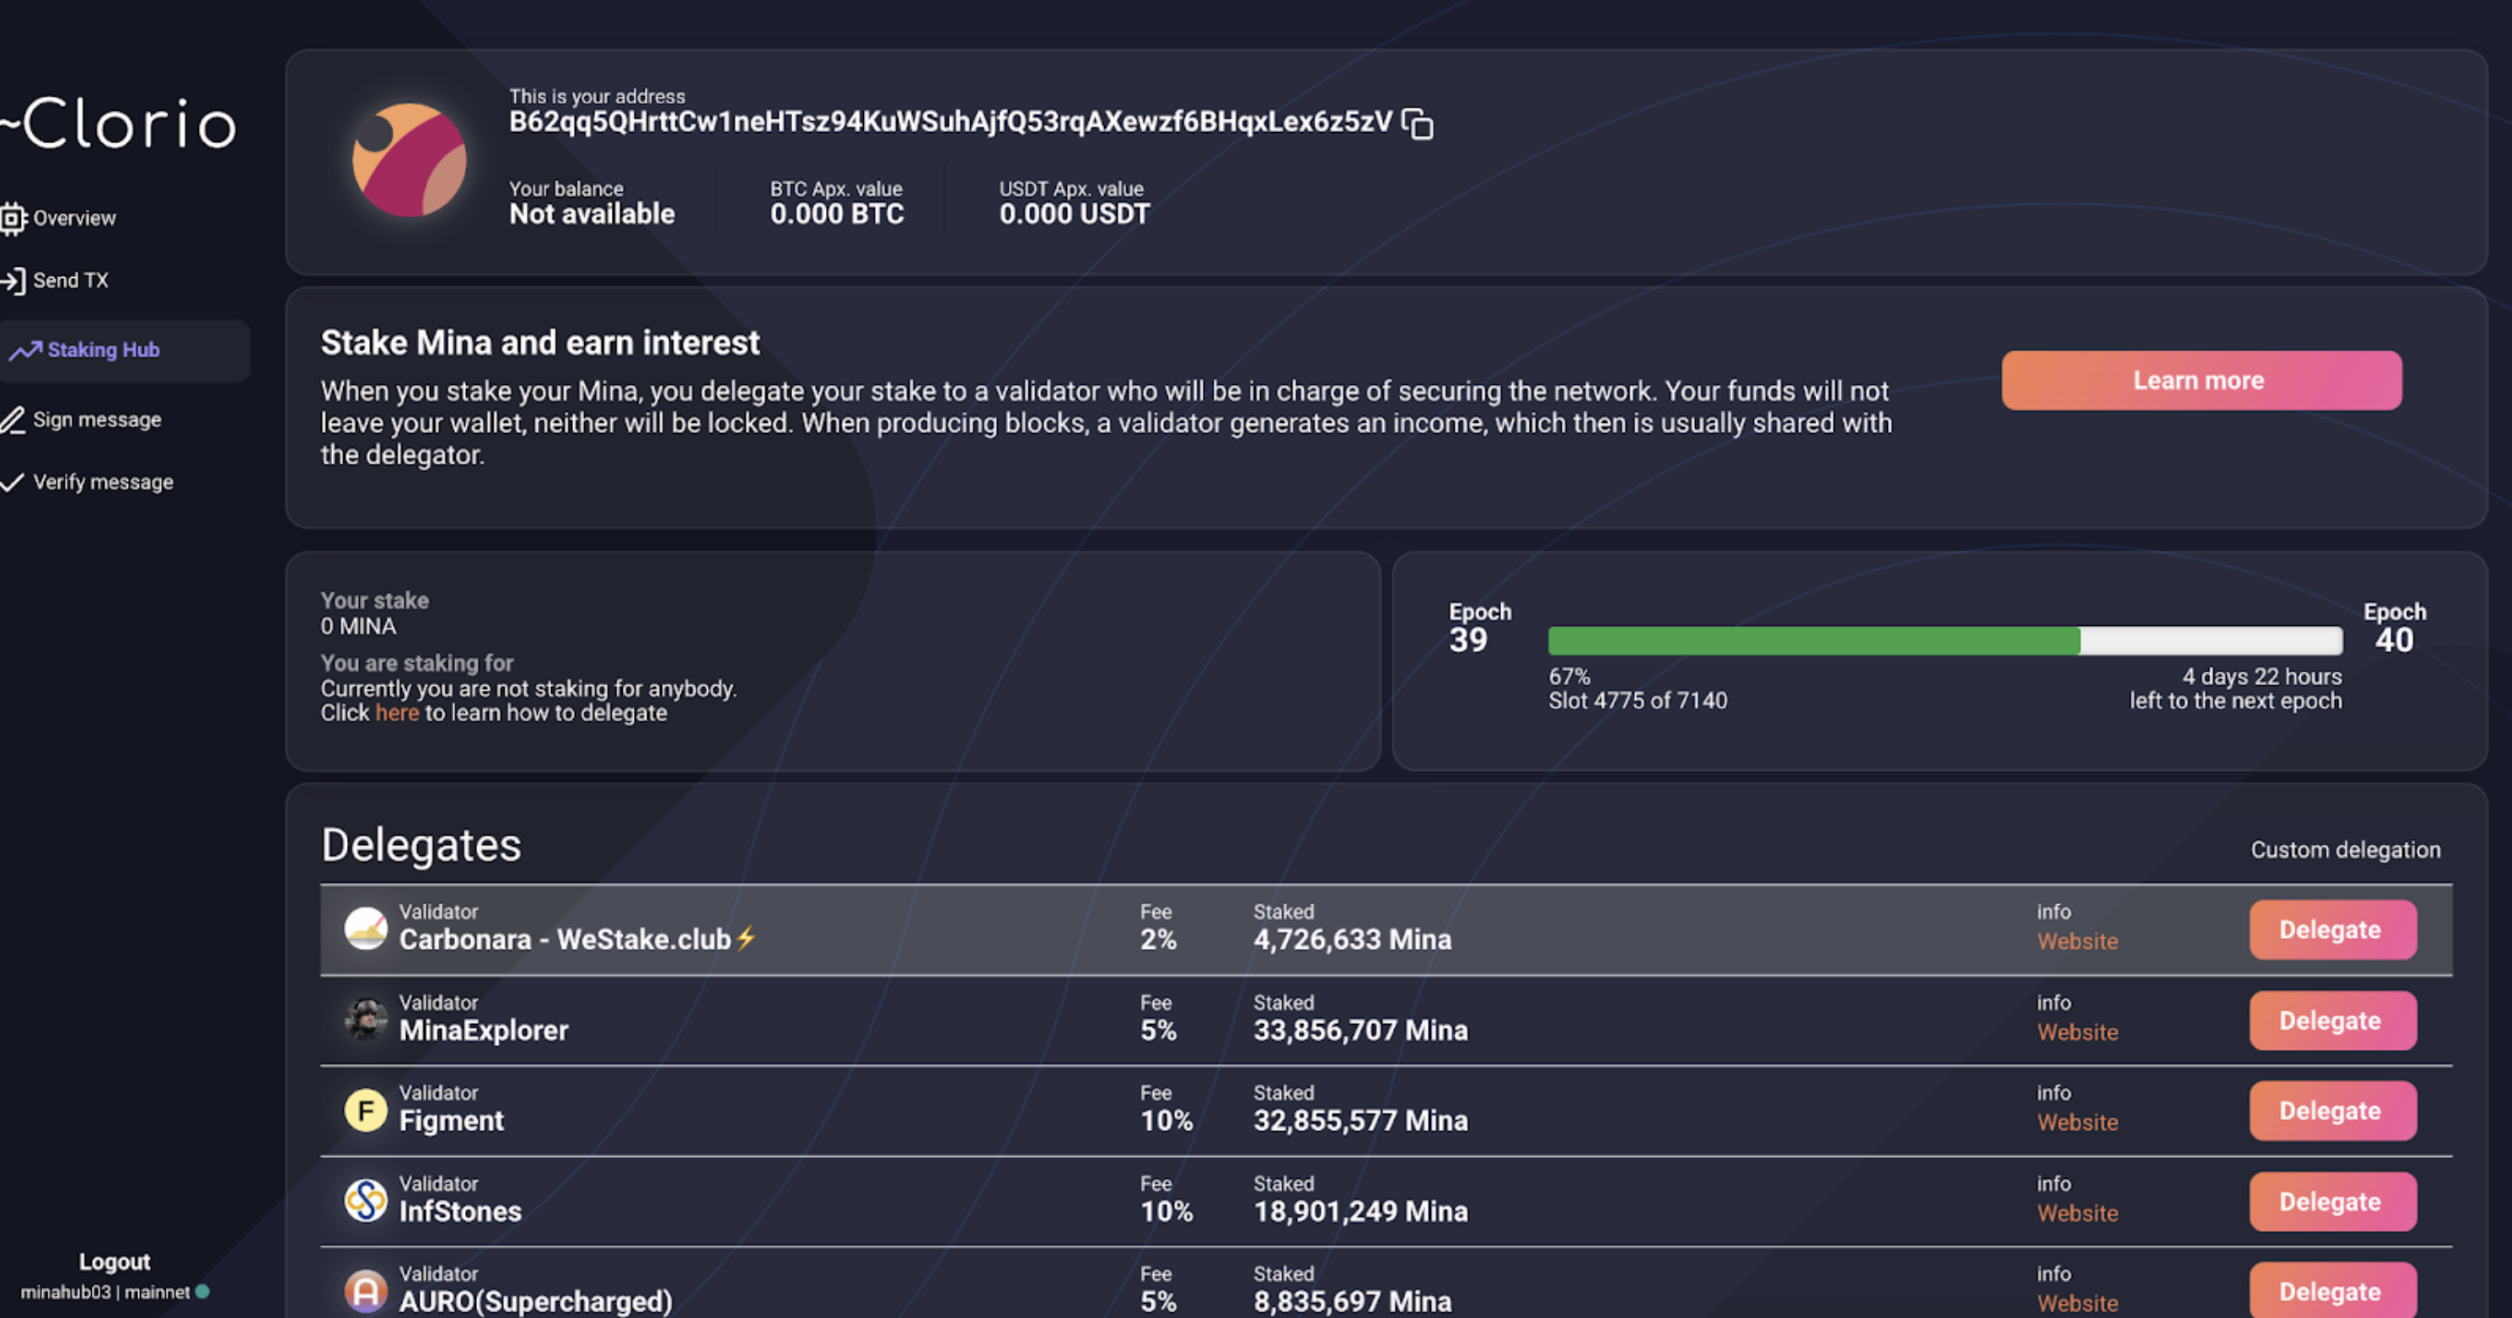This screenshot has height=1318, width=2512.
Task: Click Delegate for Carbonara WeStake.club
Action: pyautogui.click(x=2328, y=929)
